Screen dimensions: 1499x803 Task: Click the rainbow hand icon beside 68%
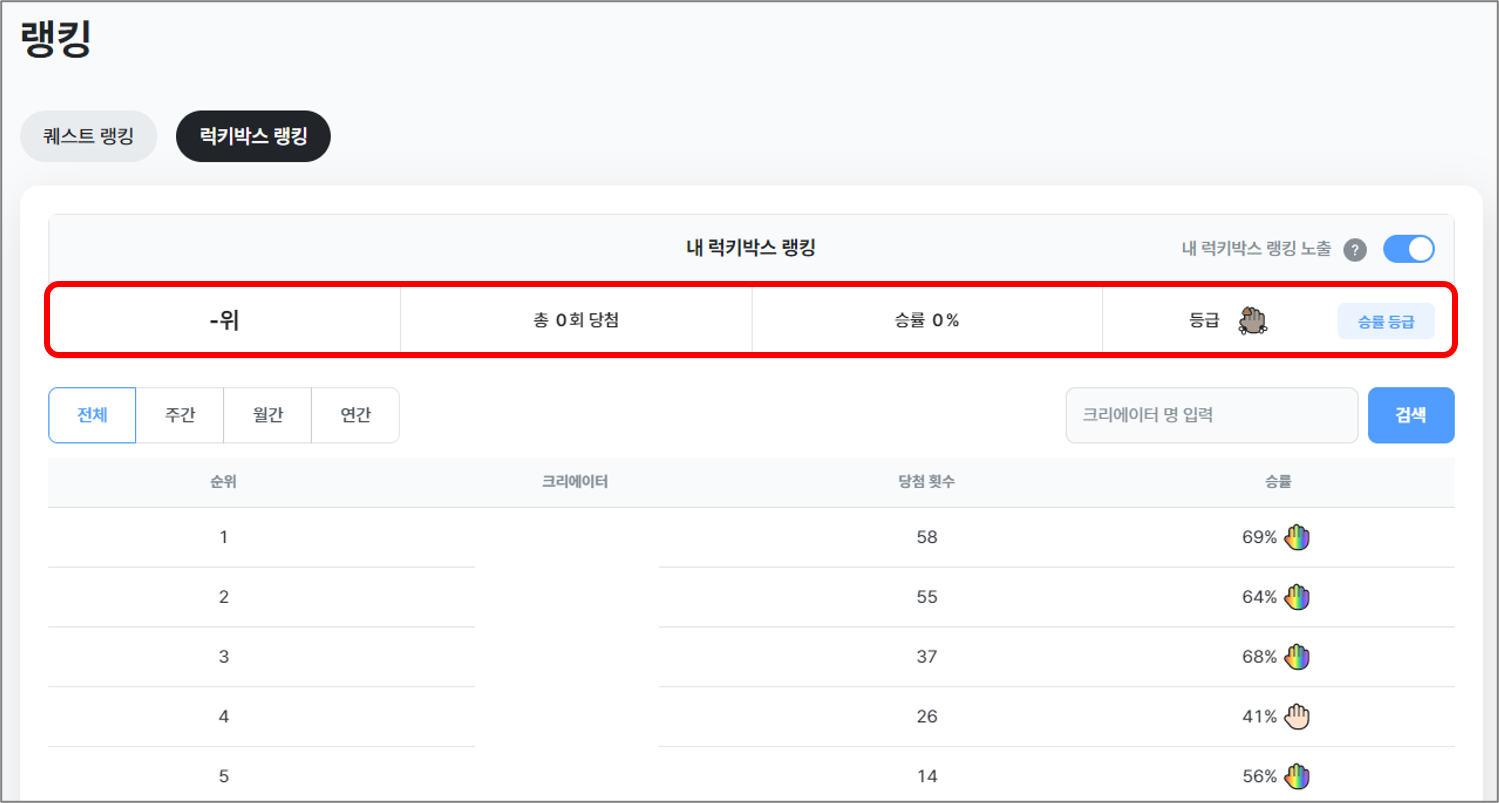coord(1297,657)
